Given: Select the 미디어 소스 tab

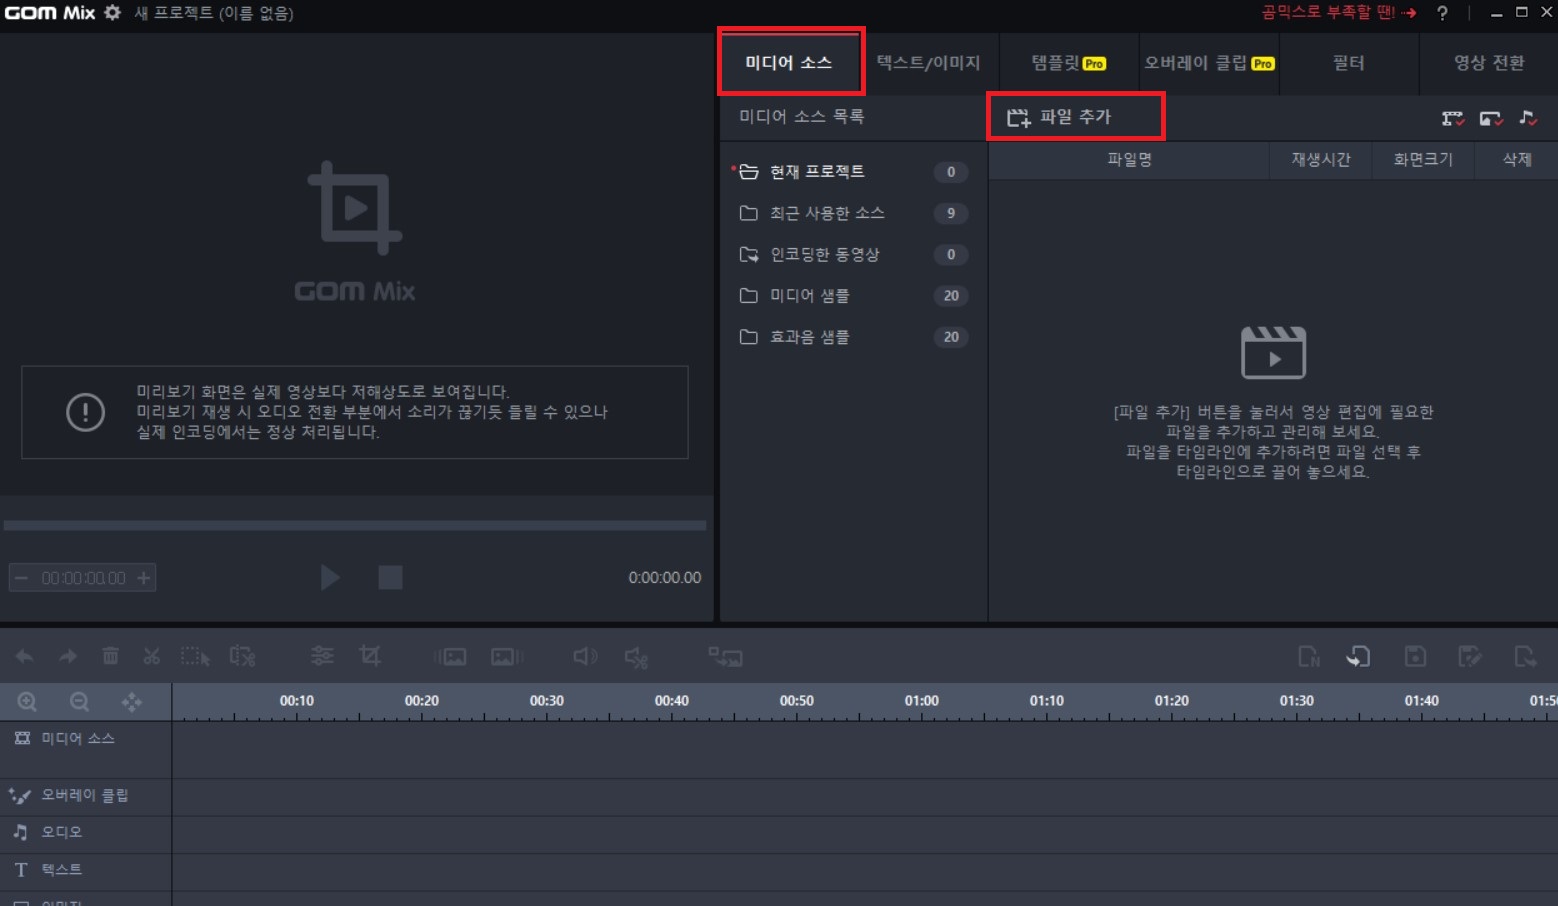Looking at the screenshot, I should [x=790, y=63].
